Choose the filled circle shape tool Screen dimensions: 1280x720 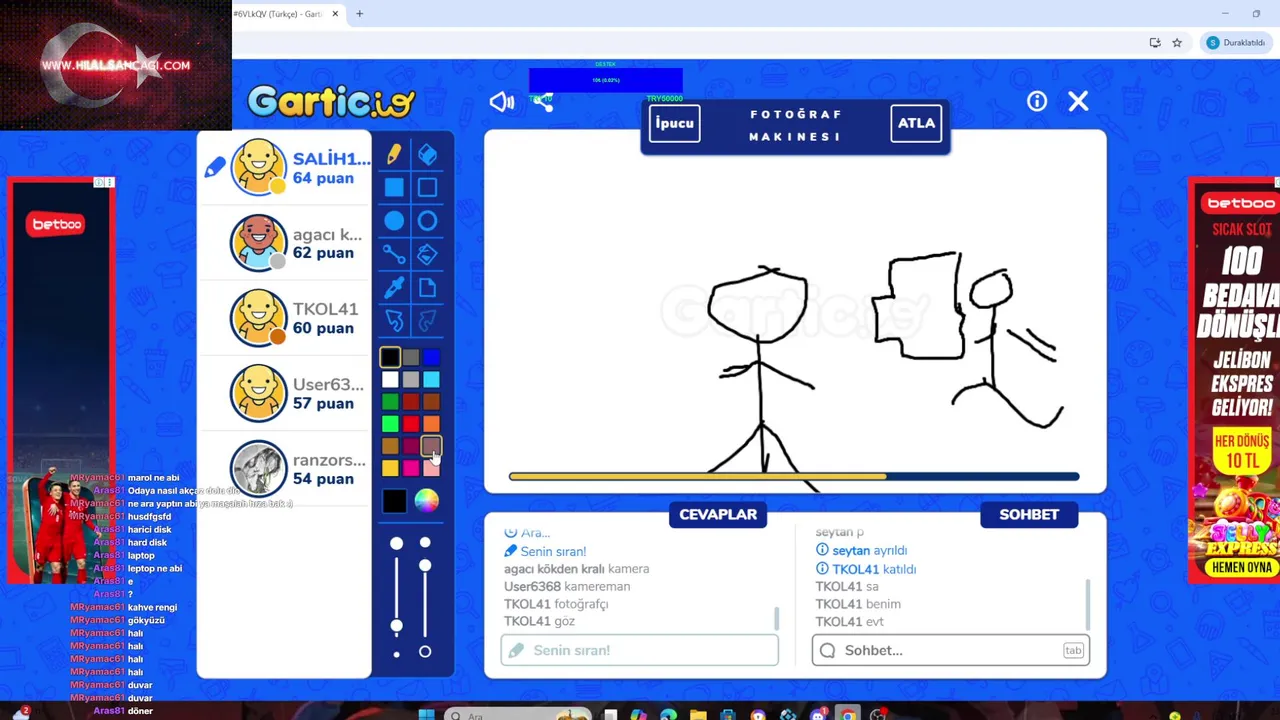tap(394, 221)
